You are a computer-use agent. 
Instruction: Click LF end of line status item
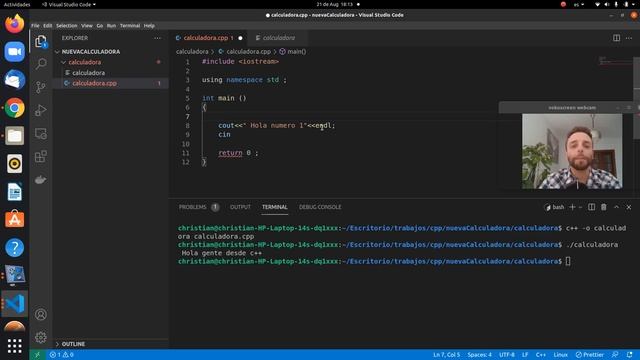(525, 355)
